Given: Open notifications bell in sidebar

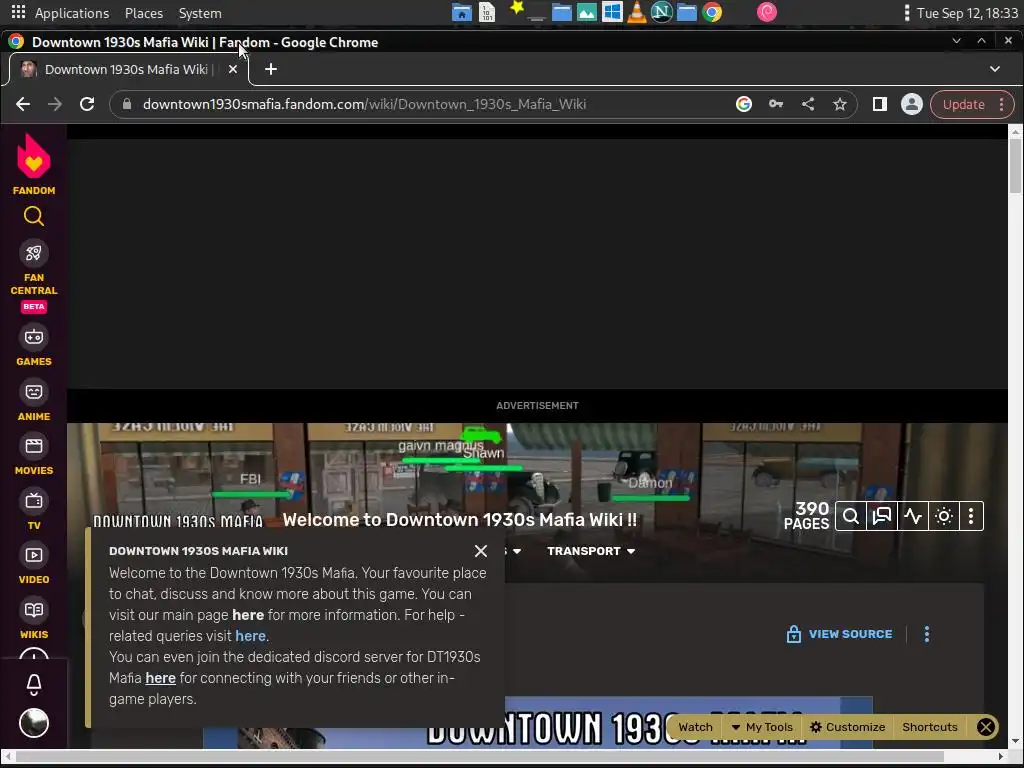Looking at the screenshot, I should pos(33,684).
